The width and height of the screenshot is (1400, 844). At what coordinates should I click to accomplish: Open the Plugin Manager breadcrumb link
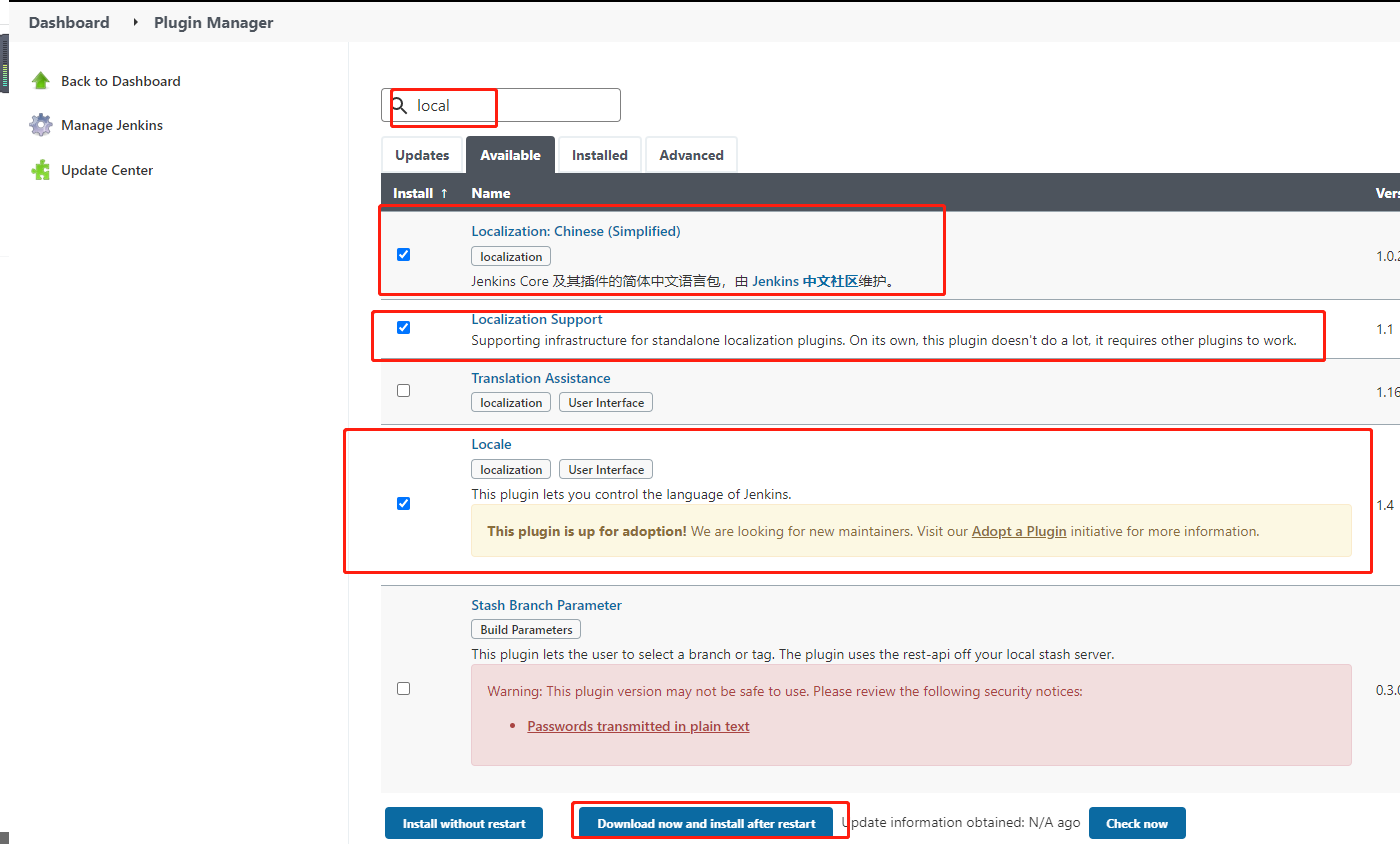click(x=214, y=22)
